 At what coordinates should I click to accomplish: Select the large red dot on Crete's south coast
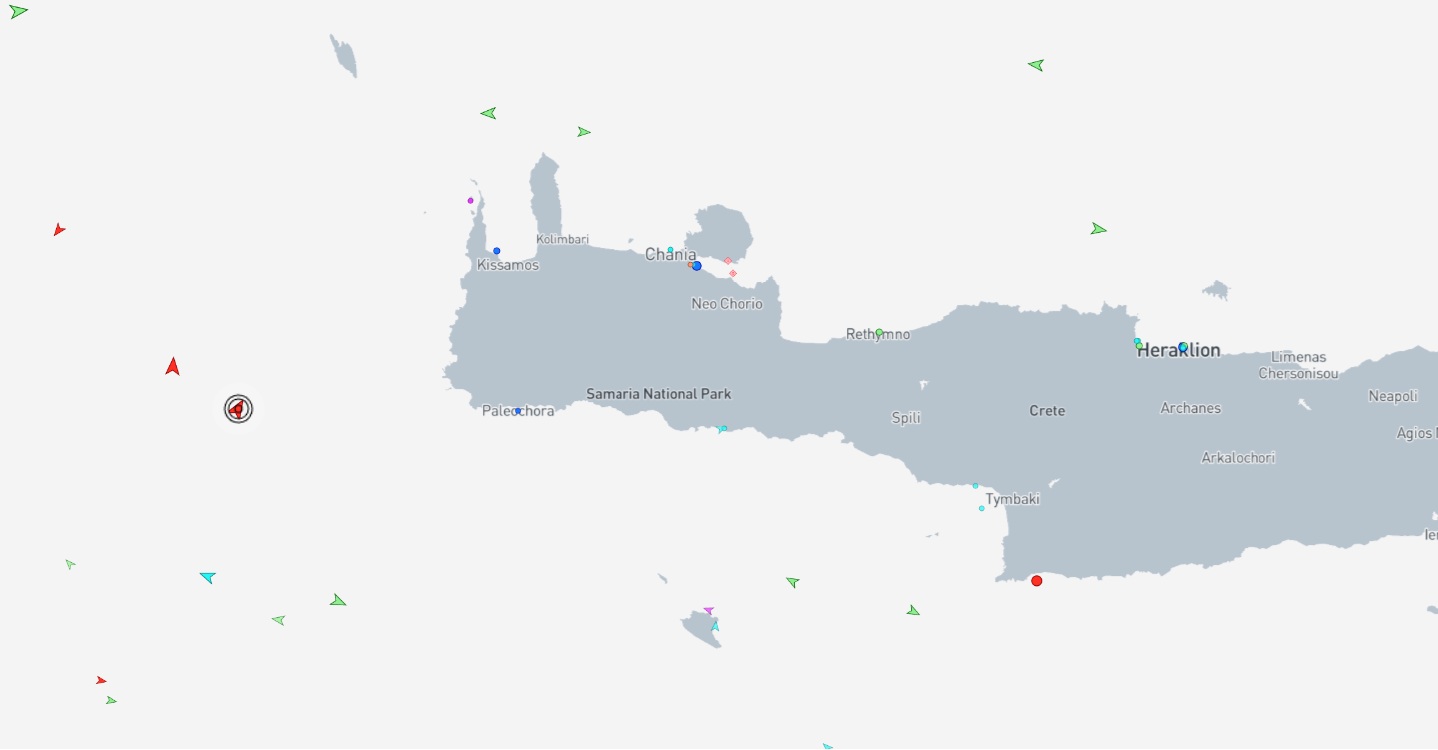tap(1036, 581)
